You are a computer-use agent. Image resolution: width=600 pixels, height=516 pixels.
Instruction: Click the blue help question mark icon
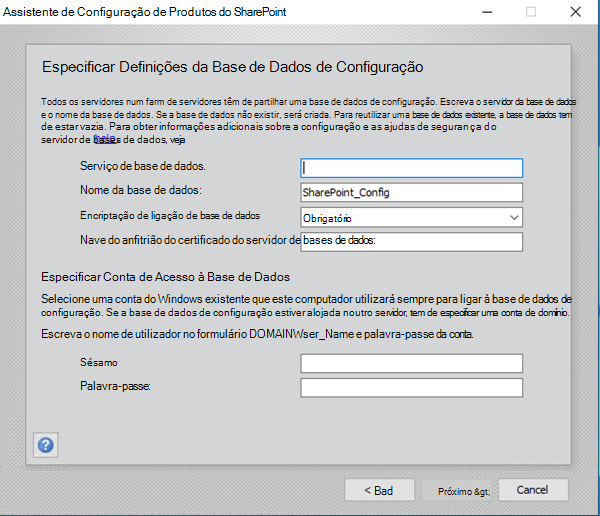[x=46, y=445]
